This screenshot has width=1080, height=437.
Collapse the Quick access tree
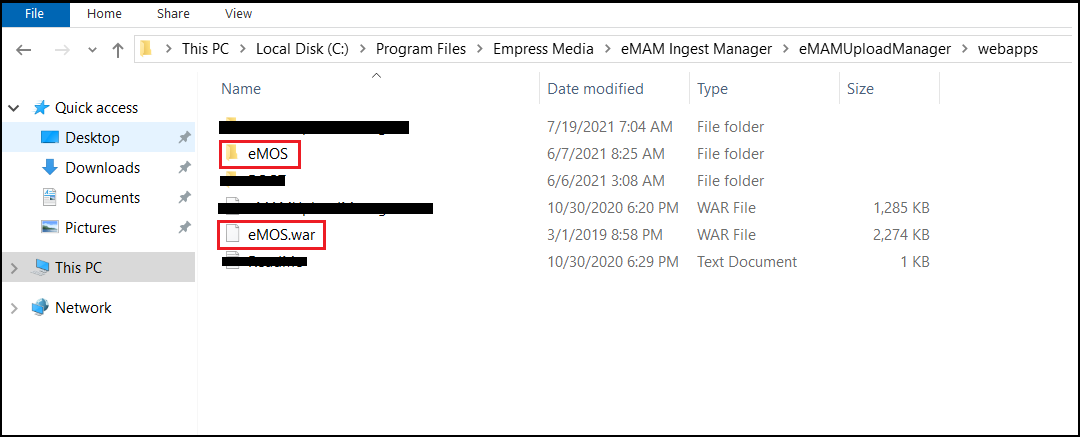(x=14, y=108)
